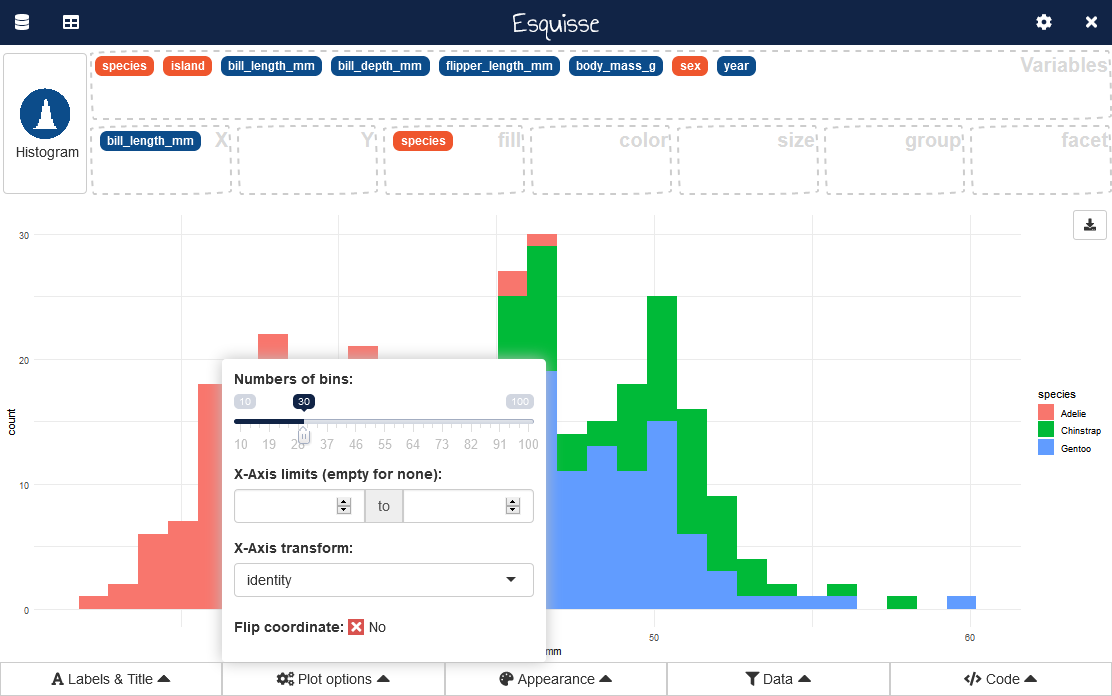1112x696 pixels.
Task: Open the Appearance tab
Action: point(555,679)
